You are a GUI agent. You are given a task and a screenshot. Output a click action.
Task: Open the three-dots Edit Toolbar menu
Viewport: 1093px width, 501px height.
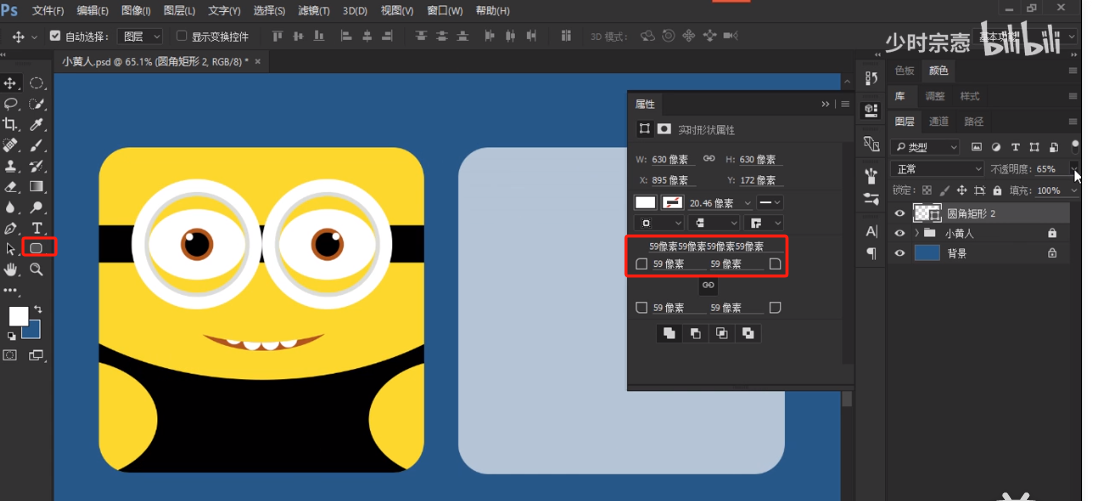(x=10, y=290)
